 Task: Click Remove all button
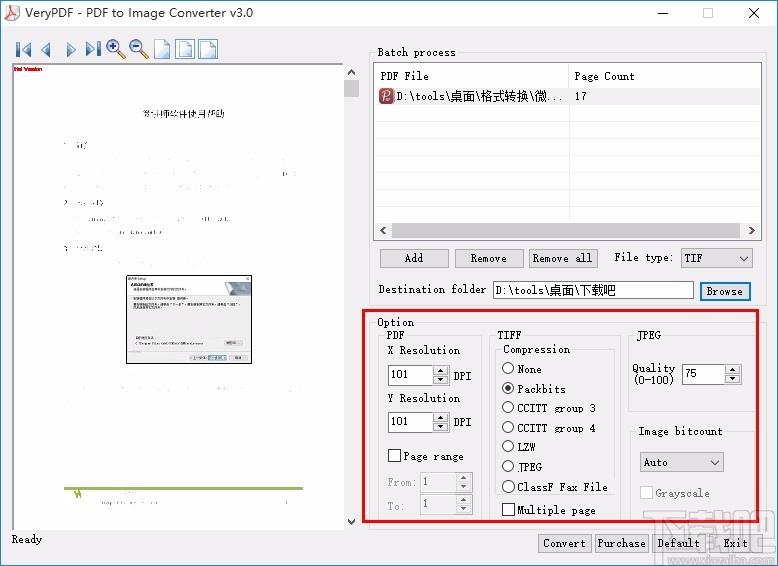pos(563,258)
